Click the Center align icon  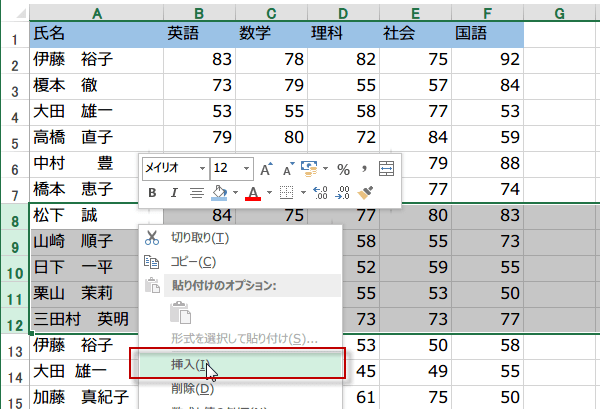coord(197,193)
